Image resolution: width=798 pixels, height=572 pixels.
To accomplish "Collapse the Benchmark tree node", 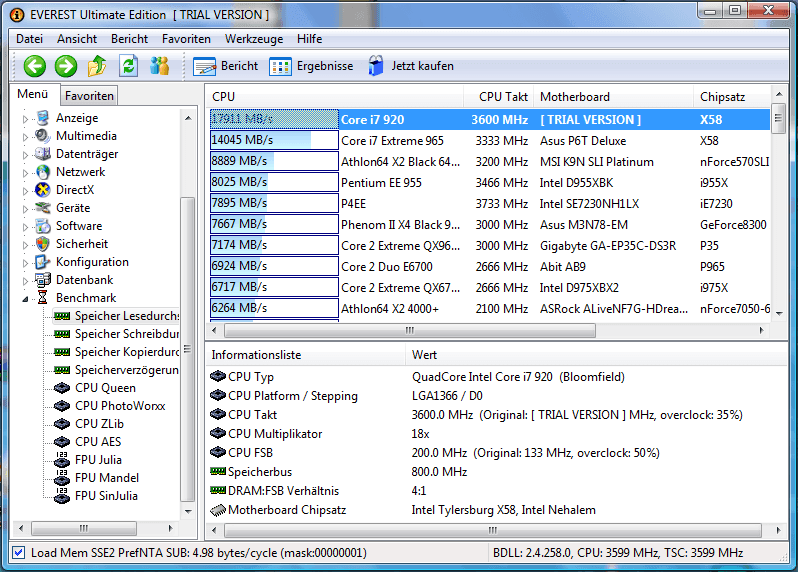I will [25, 299].
